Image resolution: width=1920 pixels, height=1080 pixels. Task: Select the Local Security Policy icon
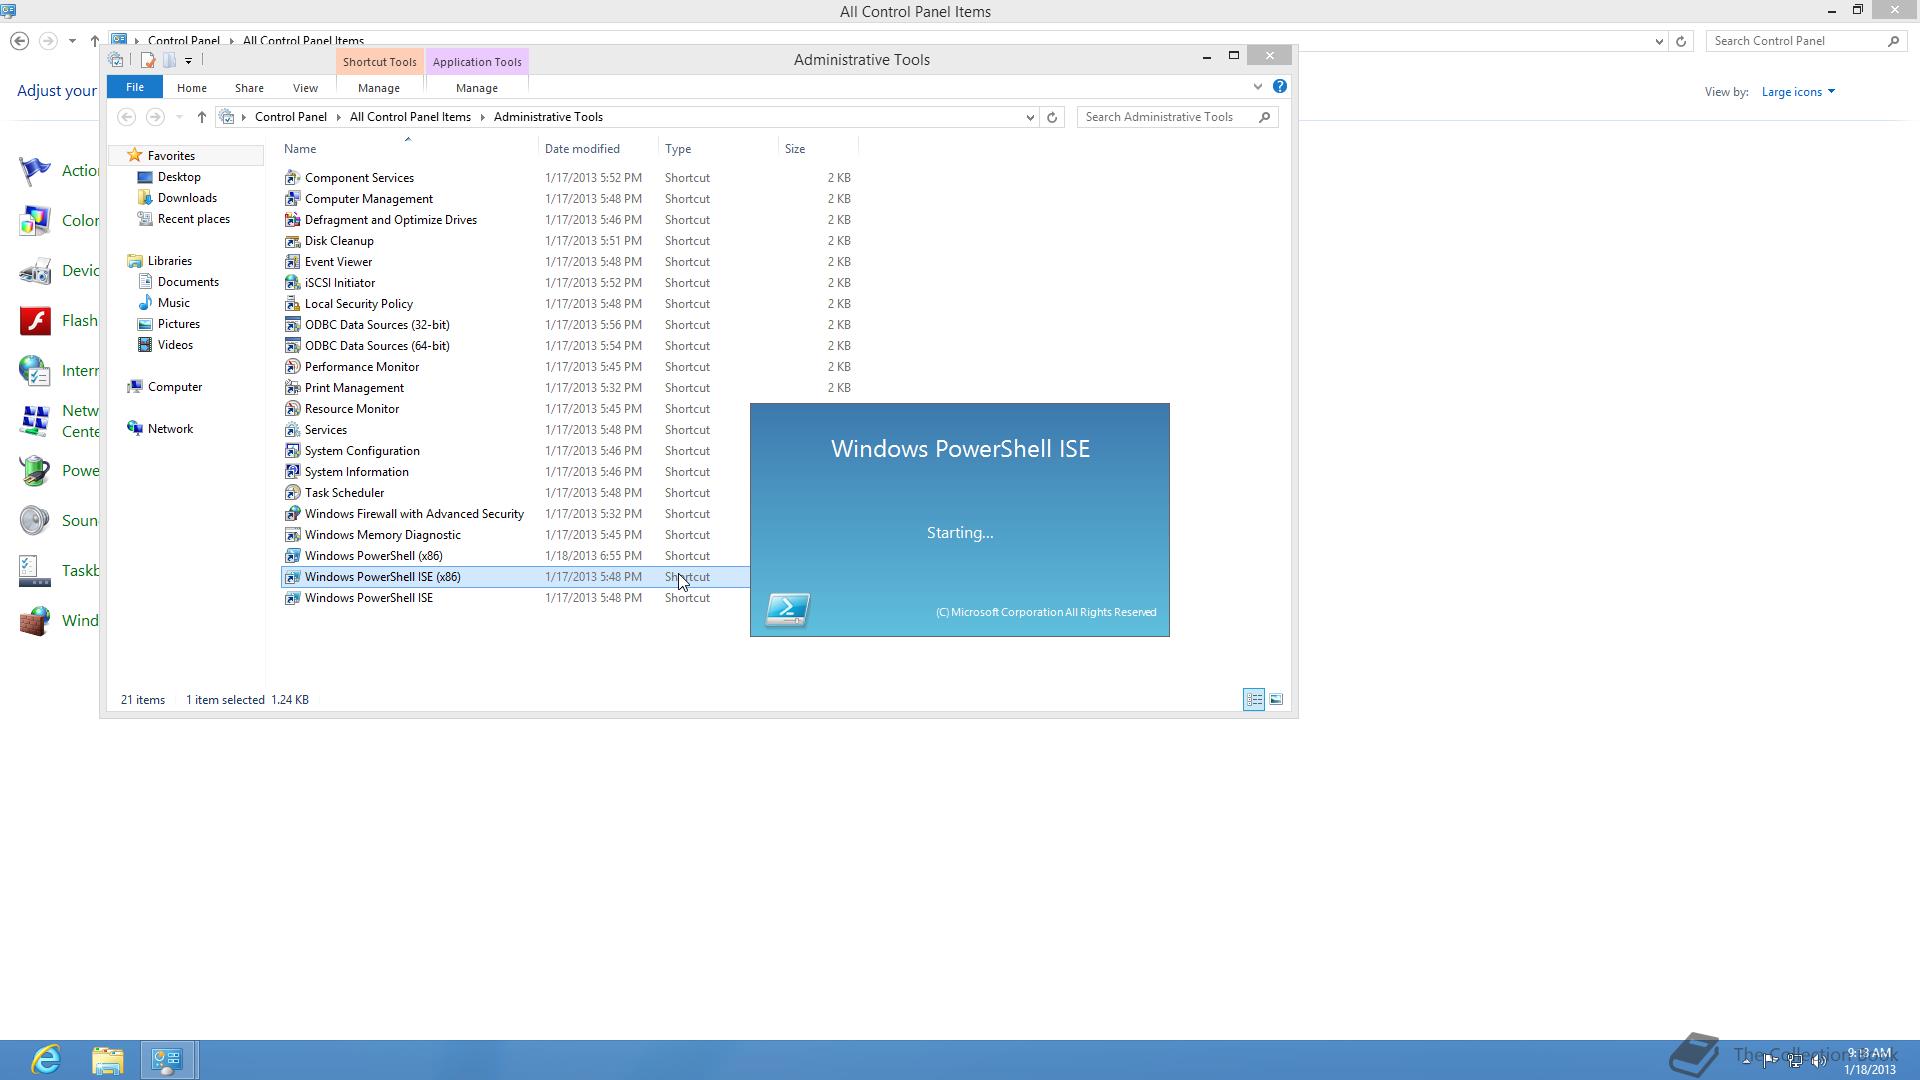tap(292, 304)
